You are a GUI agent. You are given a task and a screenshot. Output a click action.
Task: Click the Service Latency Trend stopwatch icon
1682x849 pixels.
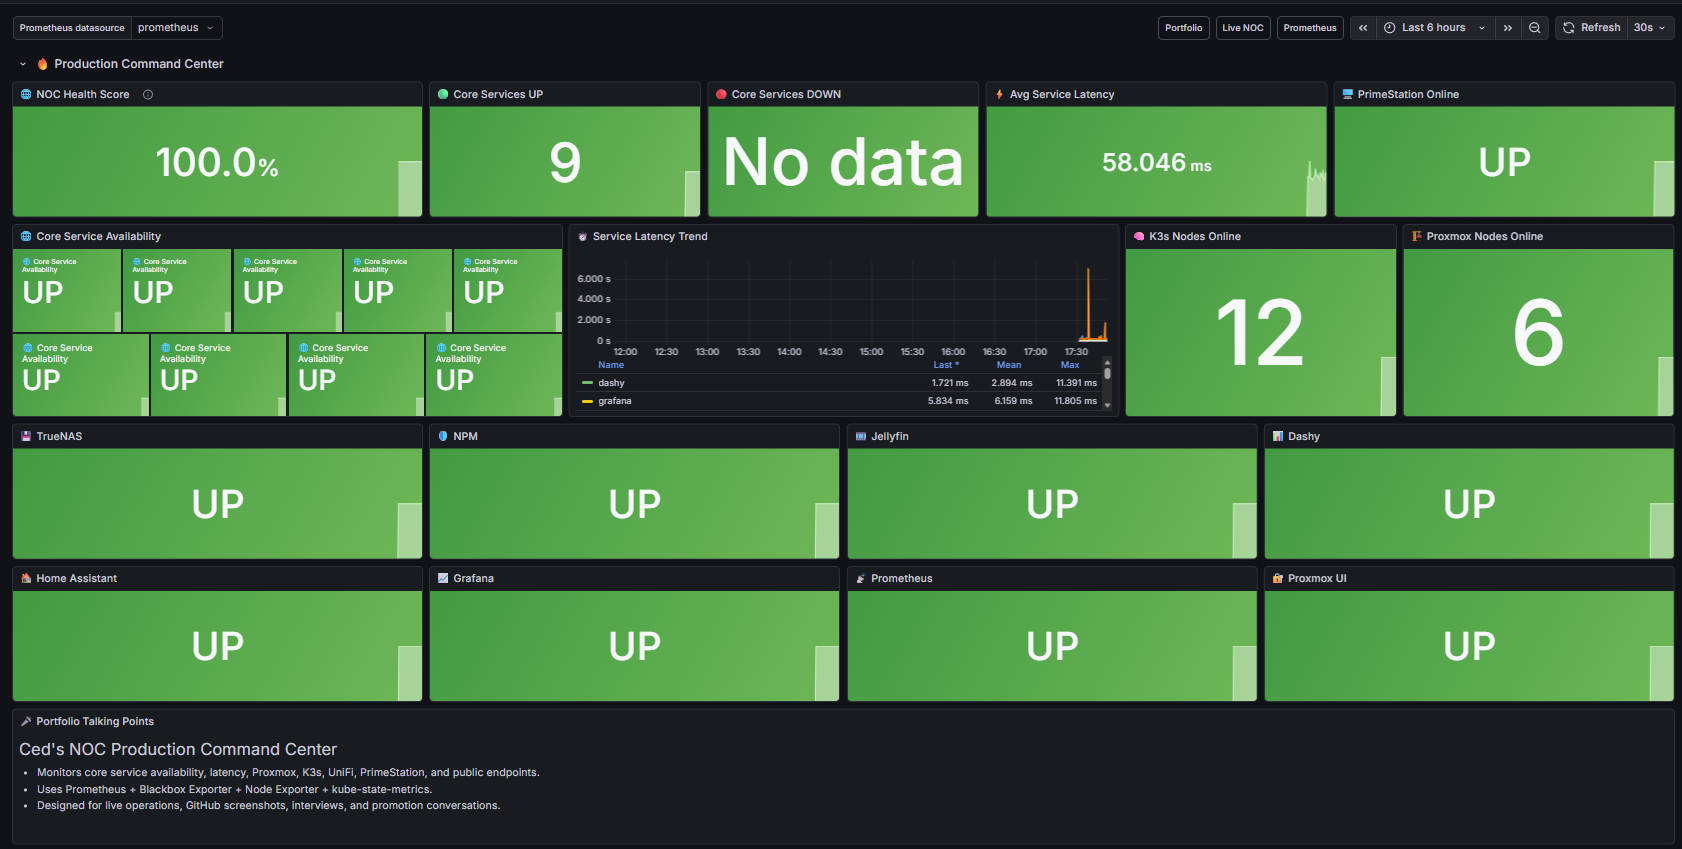(x=583, y=237)
